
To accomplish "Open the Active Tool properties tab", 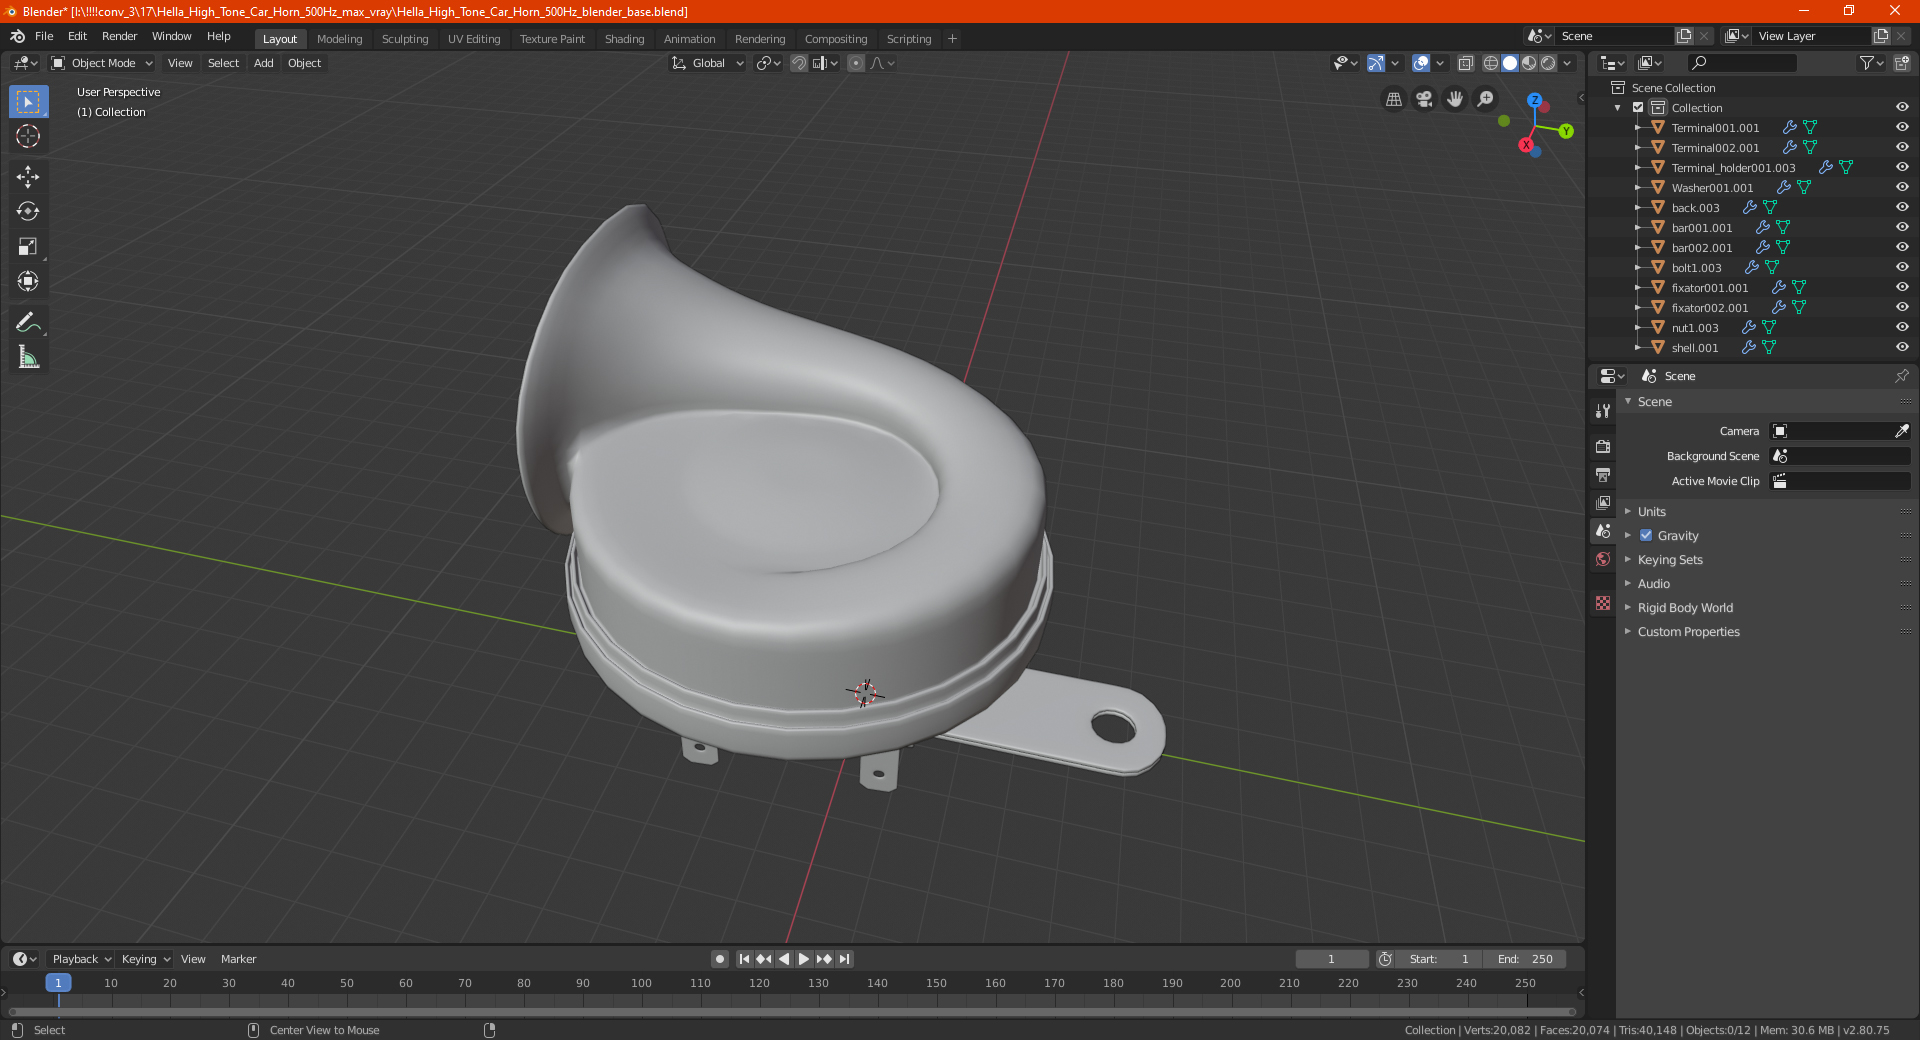I will click(x=1603, y=410).
